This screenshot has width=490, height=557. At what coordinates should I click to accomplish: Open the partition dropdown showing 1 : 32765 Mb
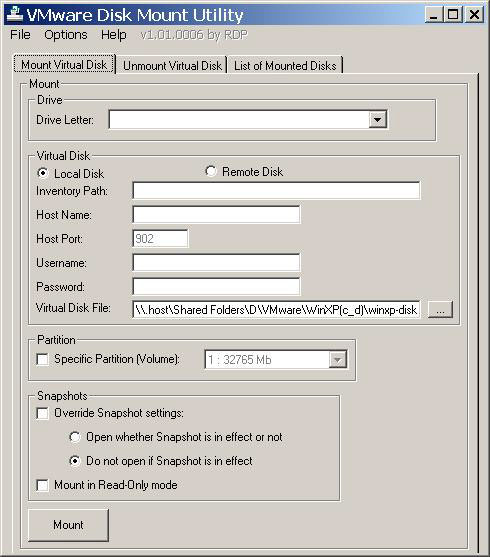point(276,360)
